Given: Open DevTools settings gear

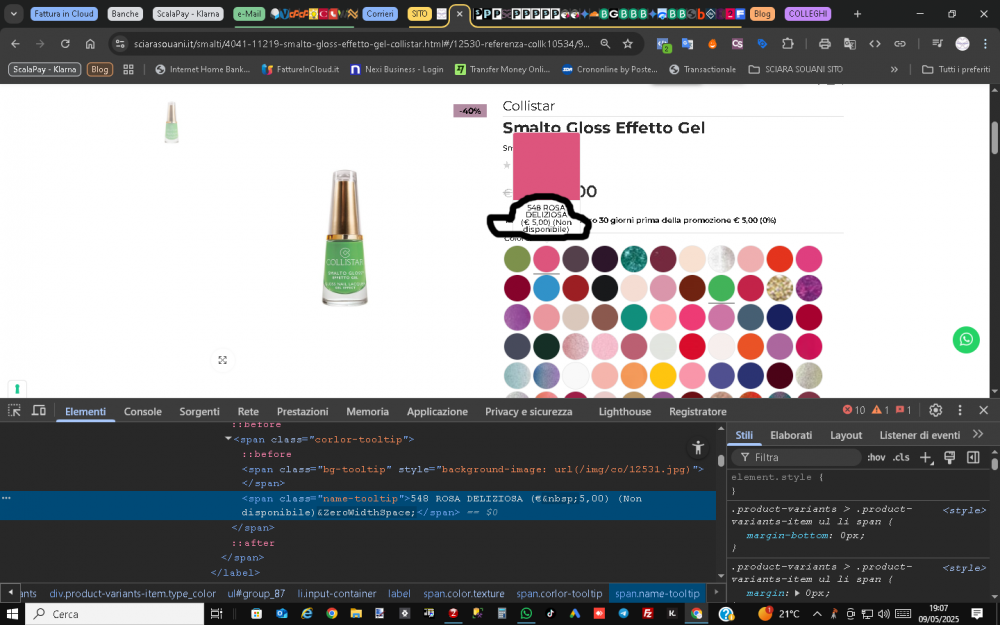Looking at the screenshot, I should (x=935, y=410).
